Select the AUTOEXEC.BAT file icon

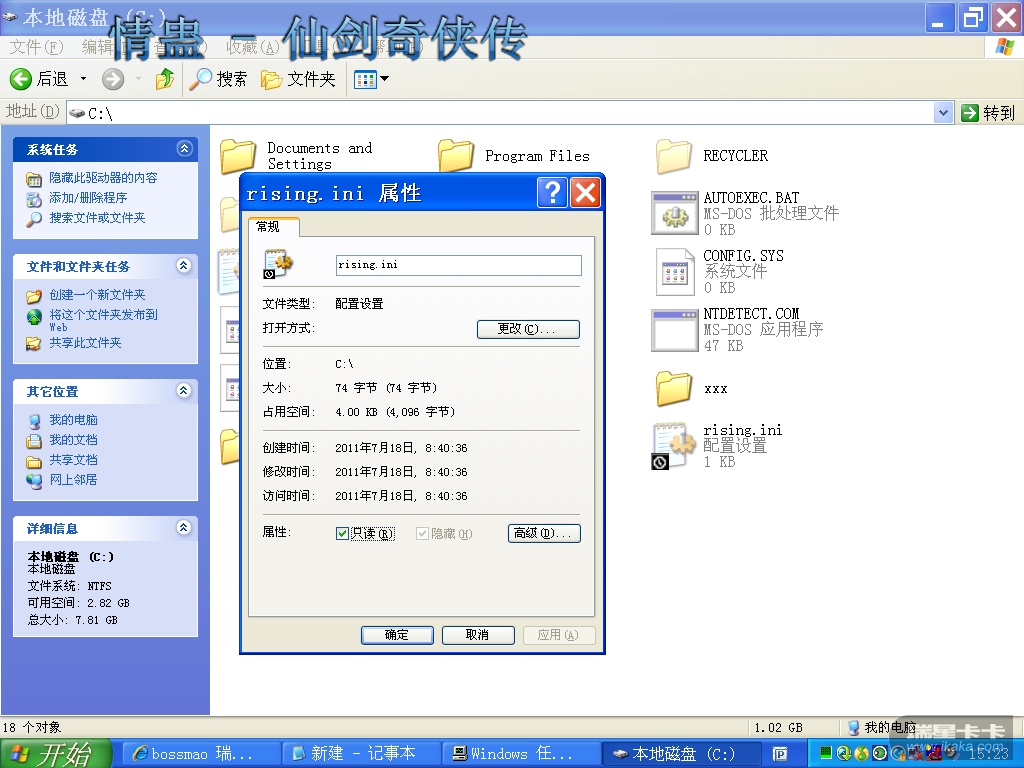[x=675, y=213]
